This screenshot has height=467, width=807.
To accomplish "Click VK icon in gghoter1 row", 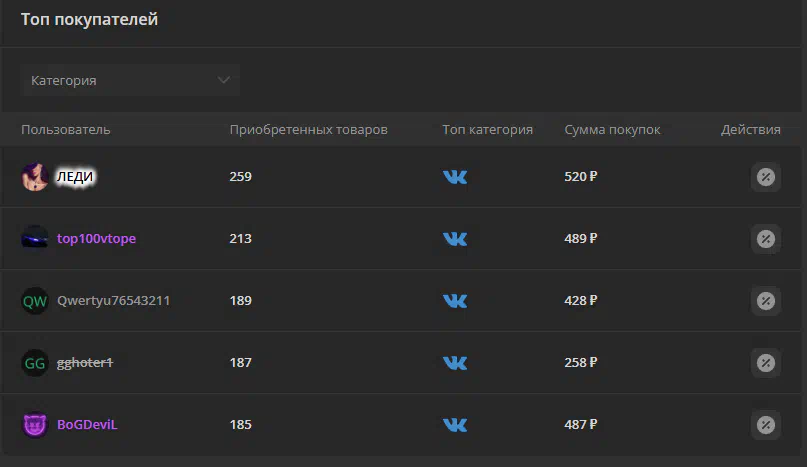I will pos(455,363).
